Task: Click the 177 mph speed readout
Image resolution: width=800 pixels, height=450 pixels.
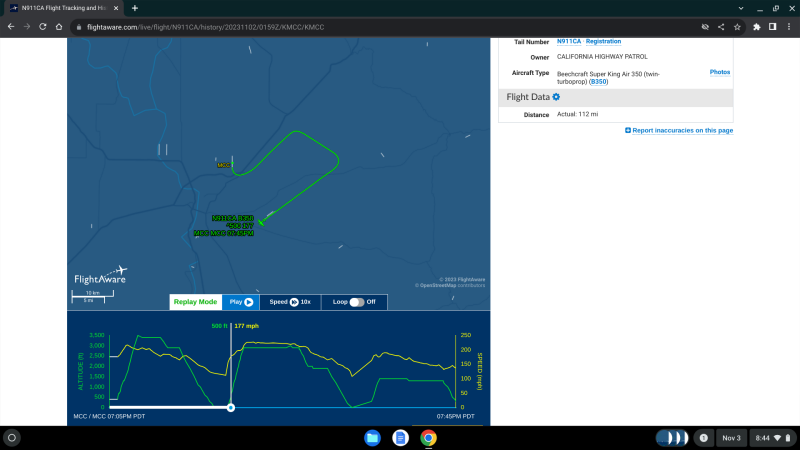Action: pyautogui.click(x=246, y=326)
